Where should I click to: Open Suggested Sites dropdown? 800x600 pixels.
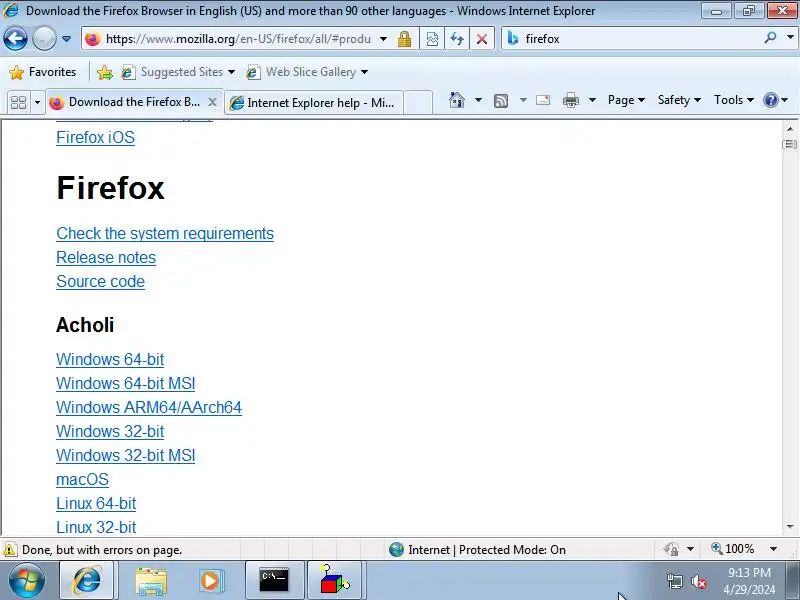point(178,72)
